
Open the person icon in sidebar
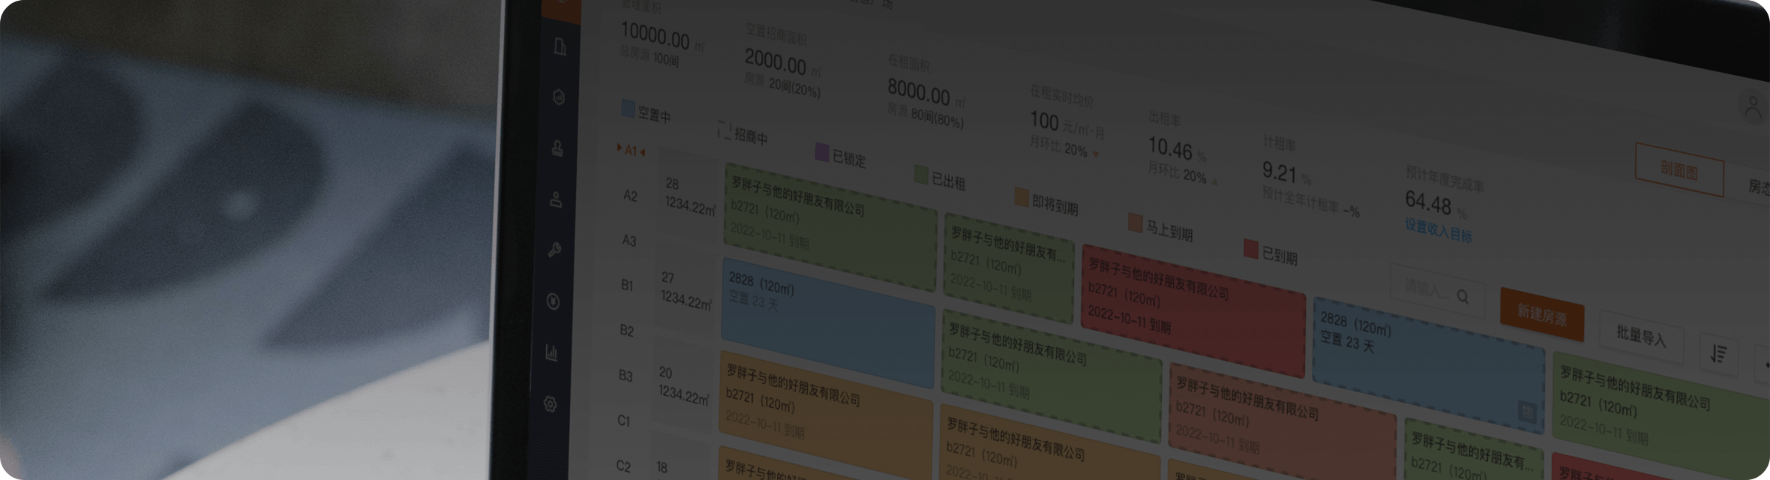pos(556,200)
